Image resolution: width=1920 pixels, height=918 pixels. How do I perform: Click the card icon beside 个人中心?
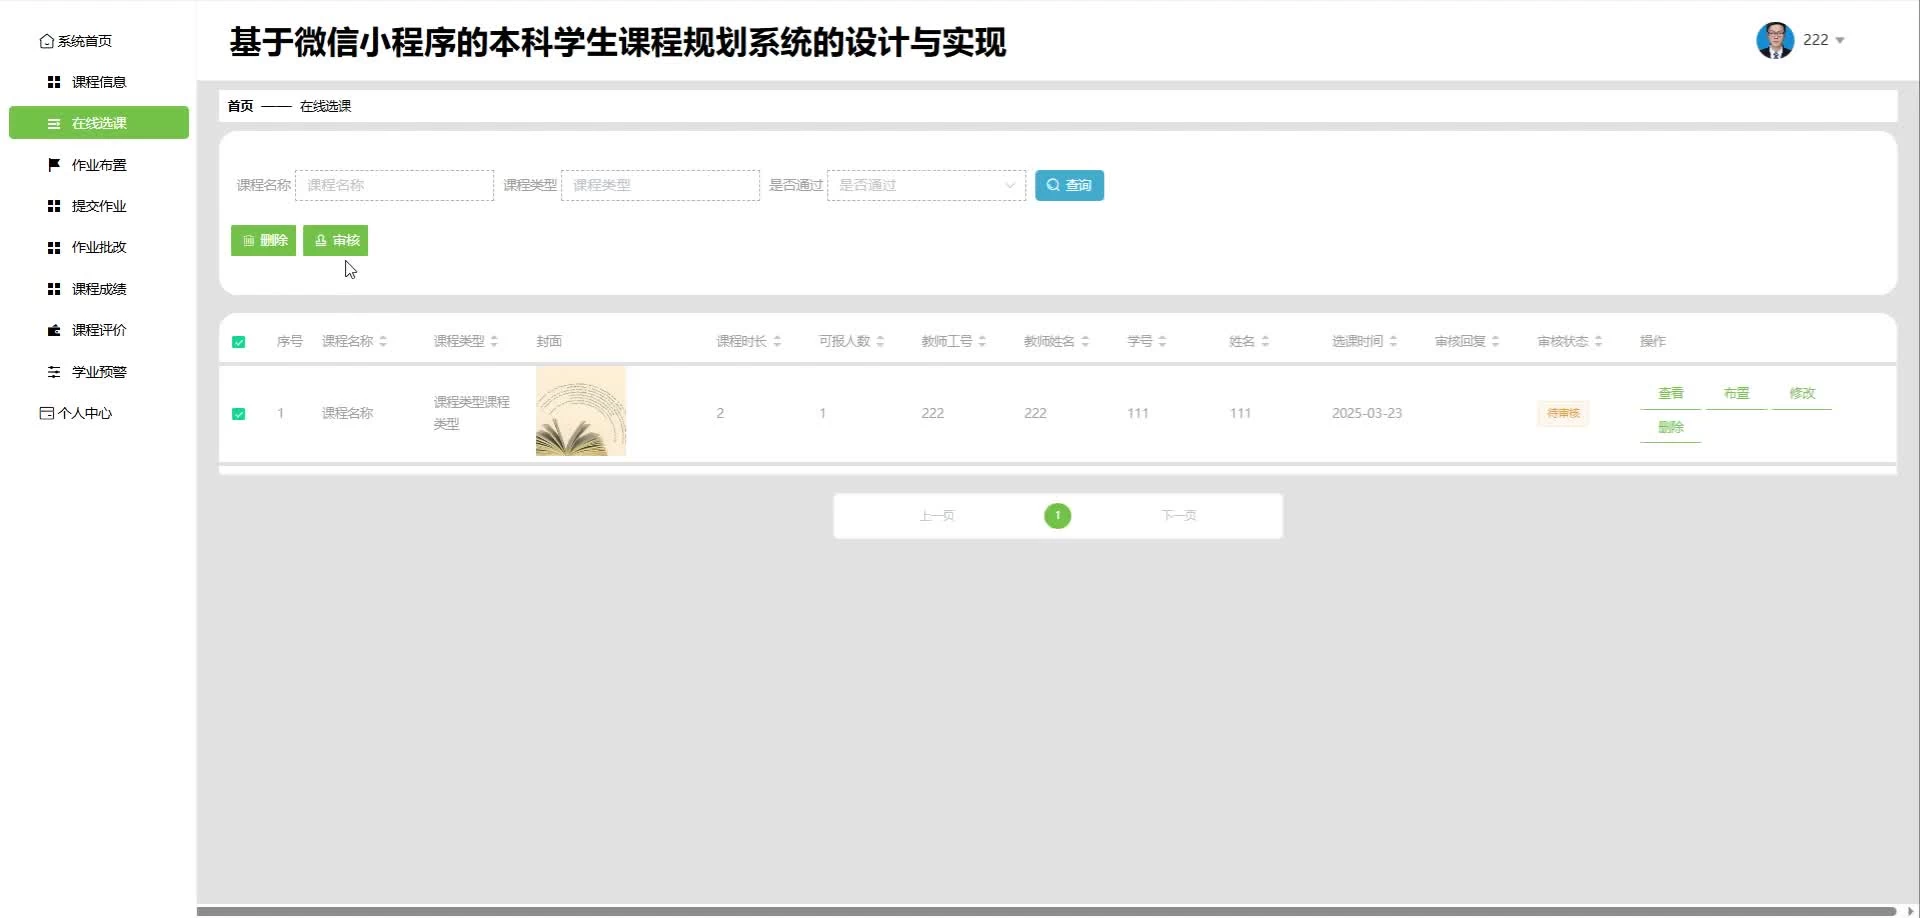click(46, 413)
